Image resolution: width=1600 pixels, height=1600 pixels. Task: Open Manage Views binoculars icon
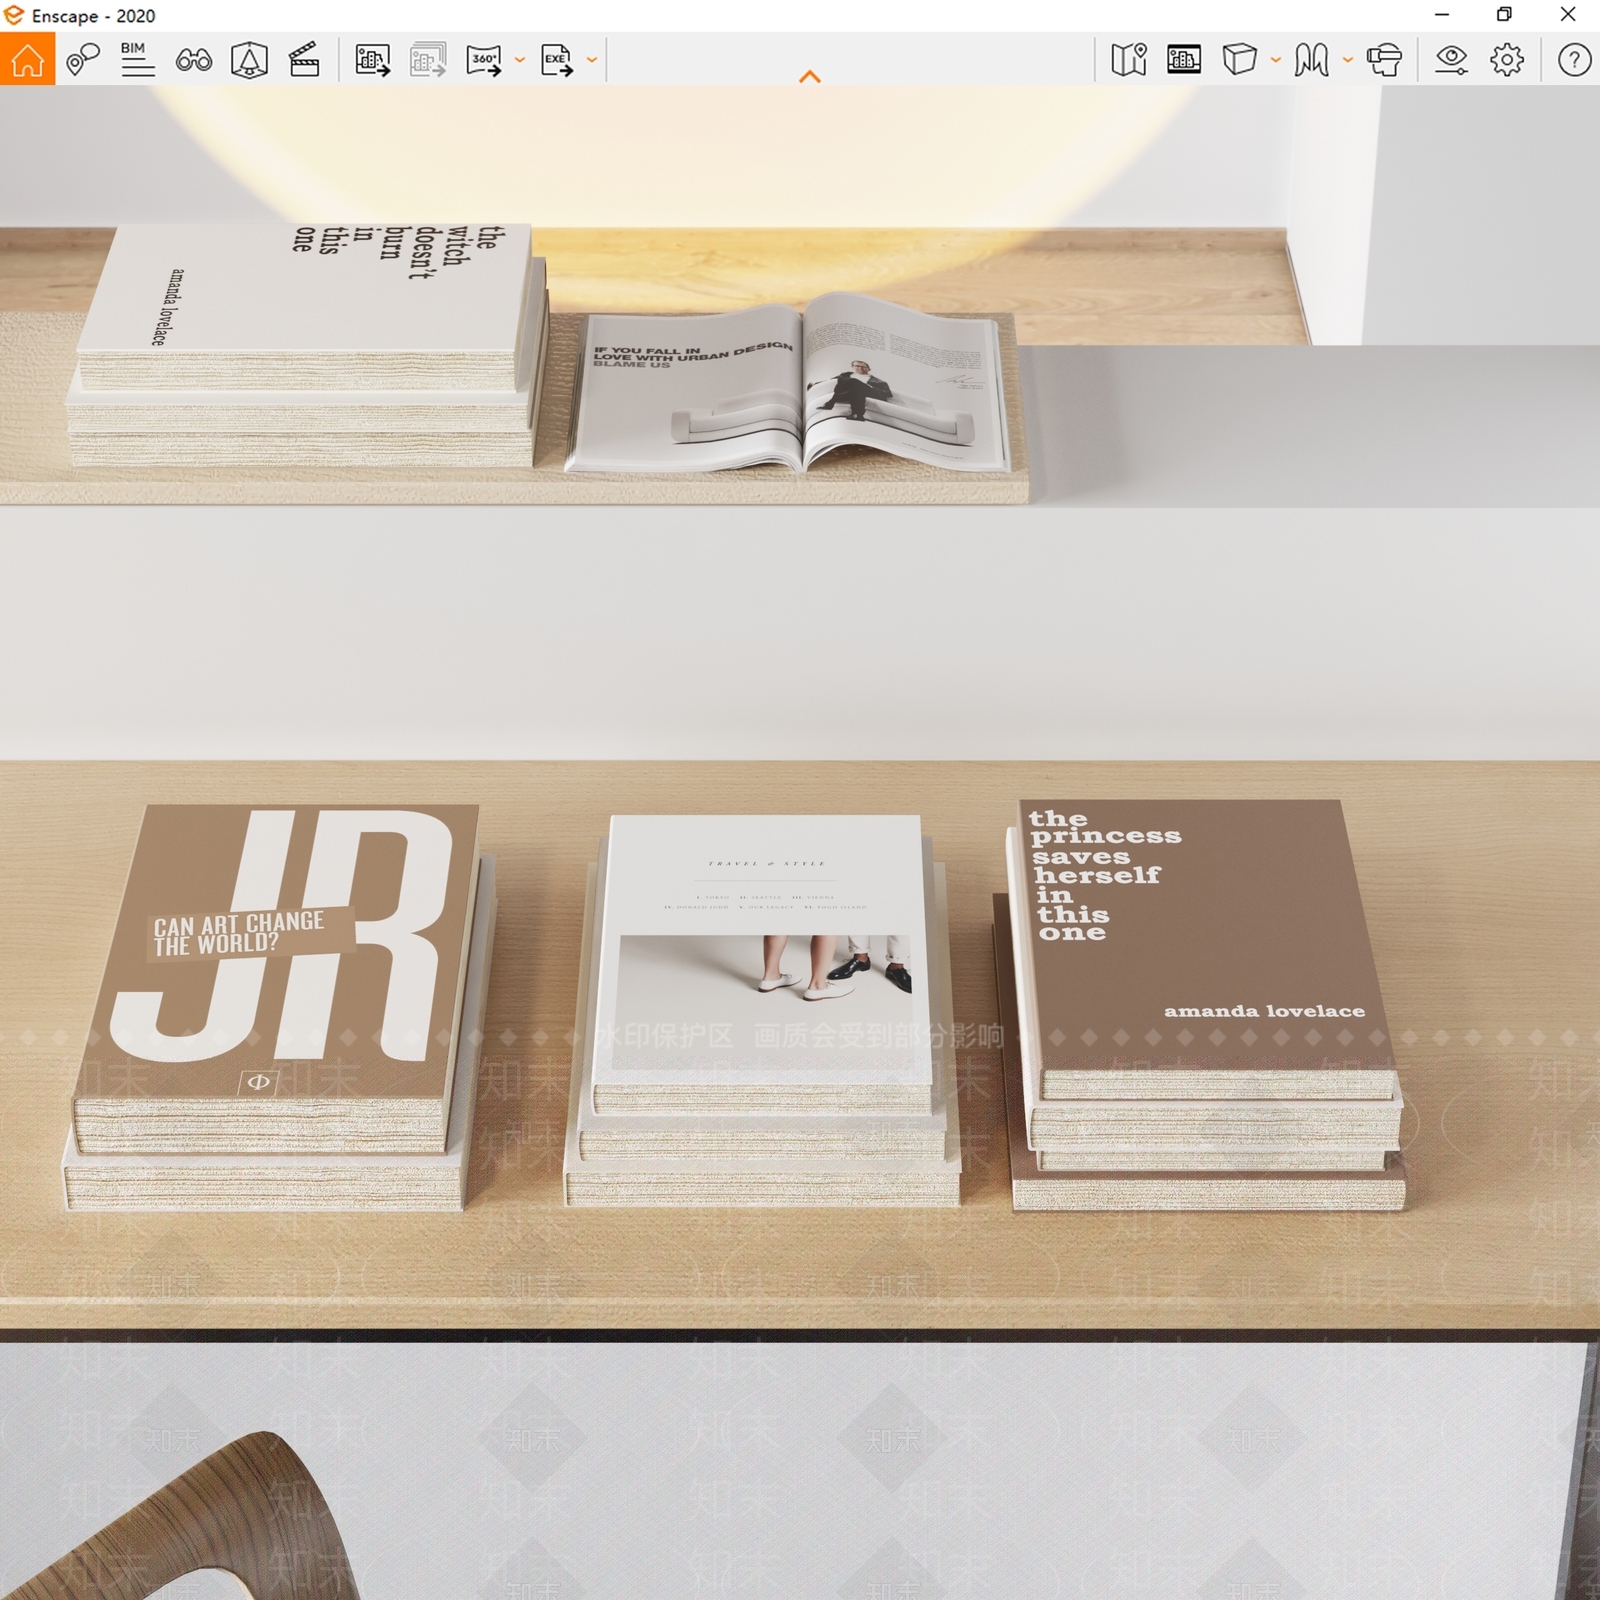tap(194, 60)
